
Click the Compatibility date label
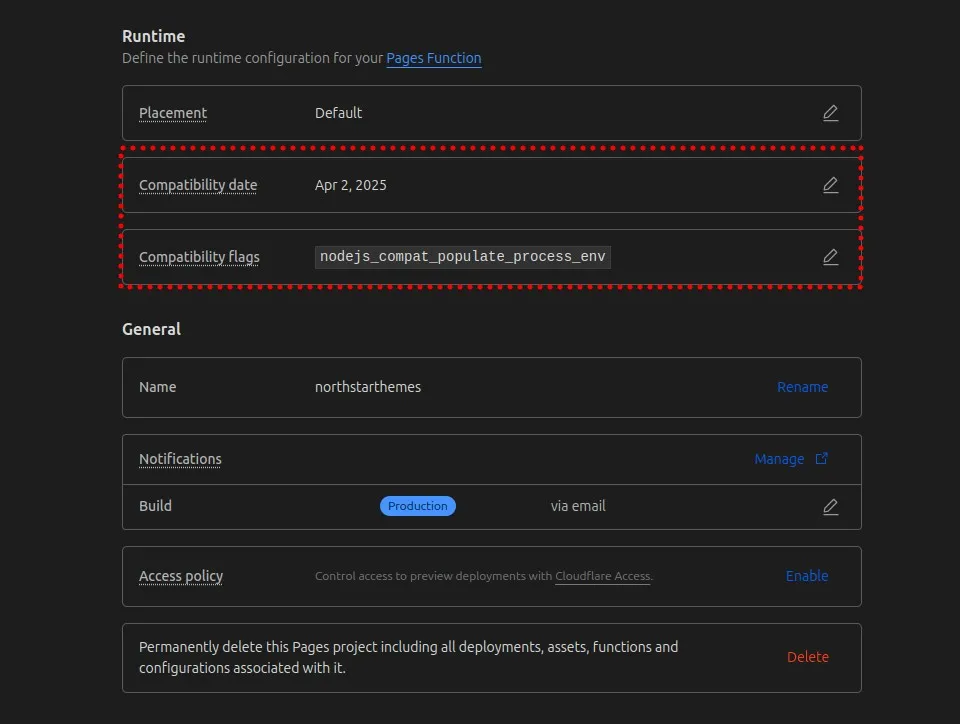198,185
